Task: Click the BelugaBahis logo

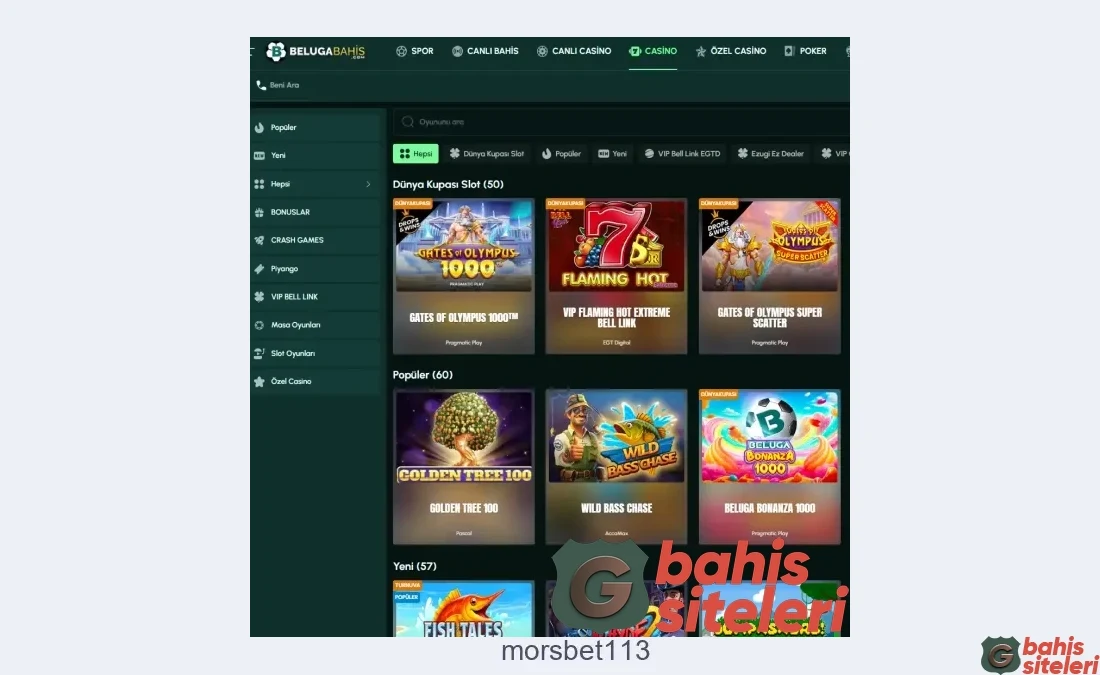Action: click(x=315, y=51)
